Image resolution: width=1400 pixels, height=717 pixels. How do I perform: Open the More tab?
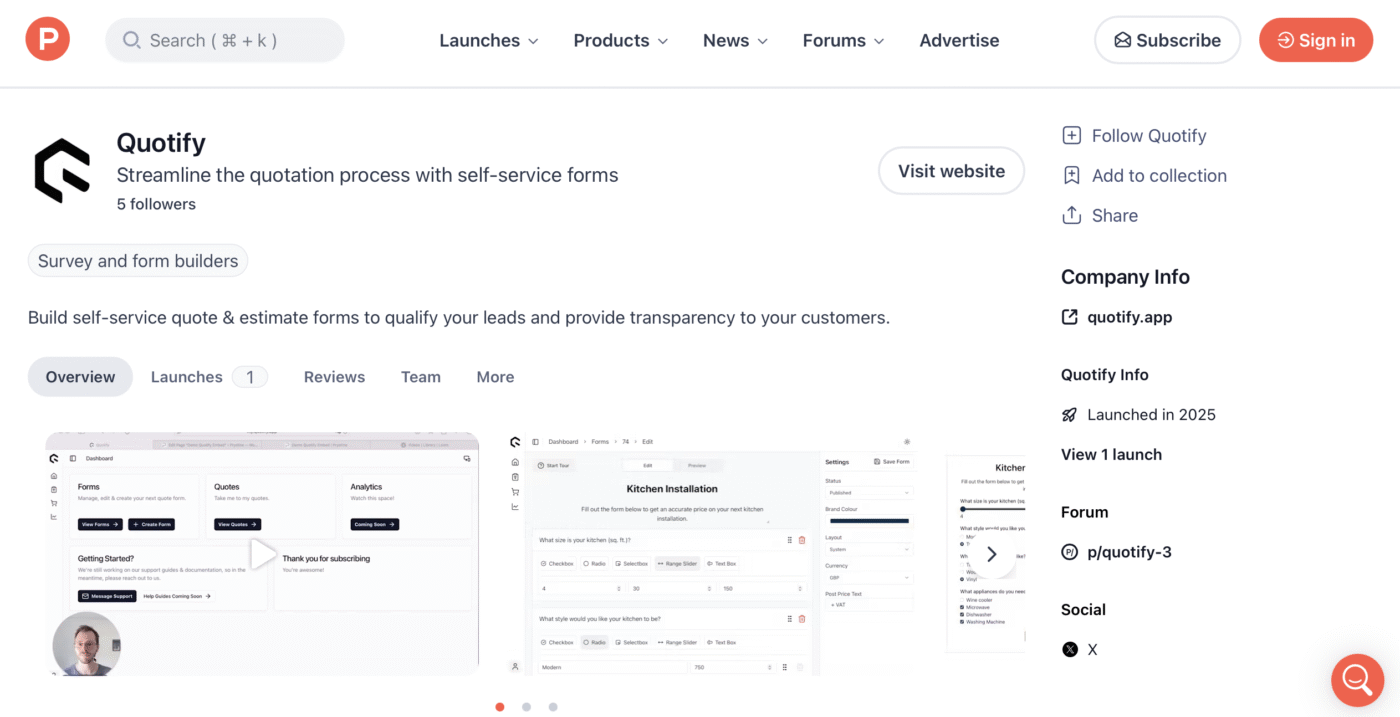pos(495,377)
